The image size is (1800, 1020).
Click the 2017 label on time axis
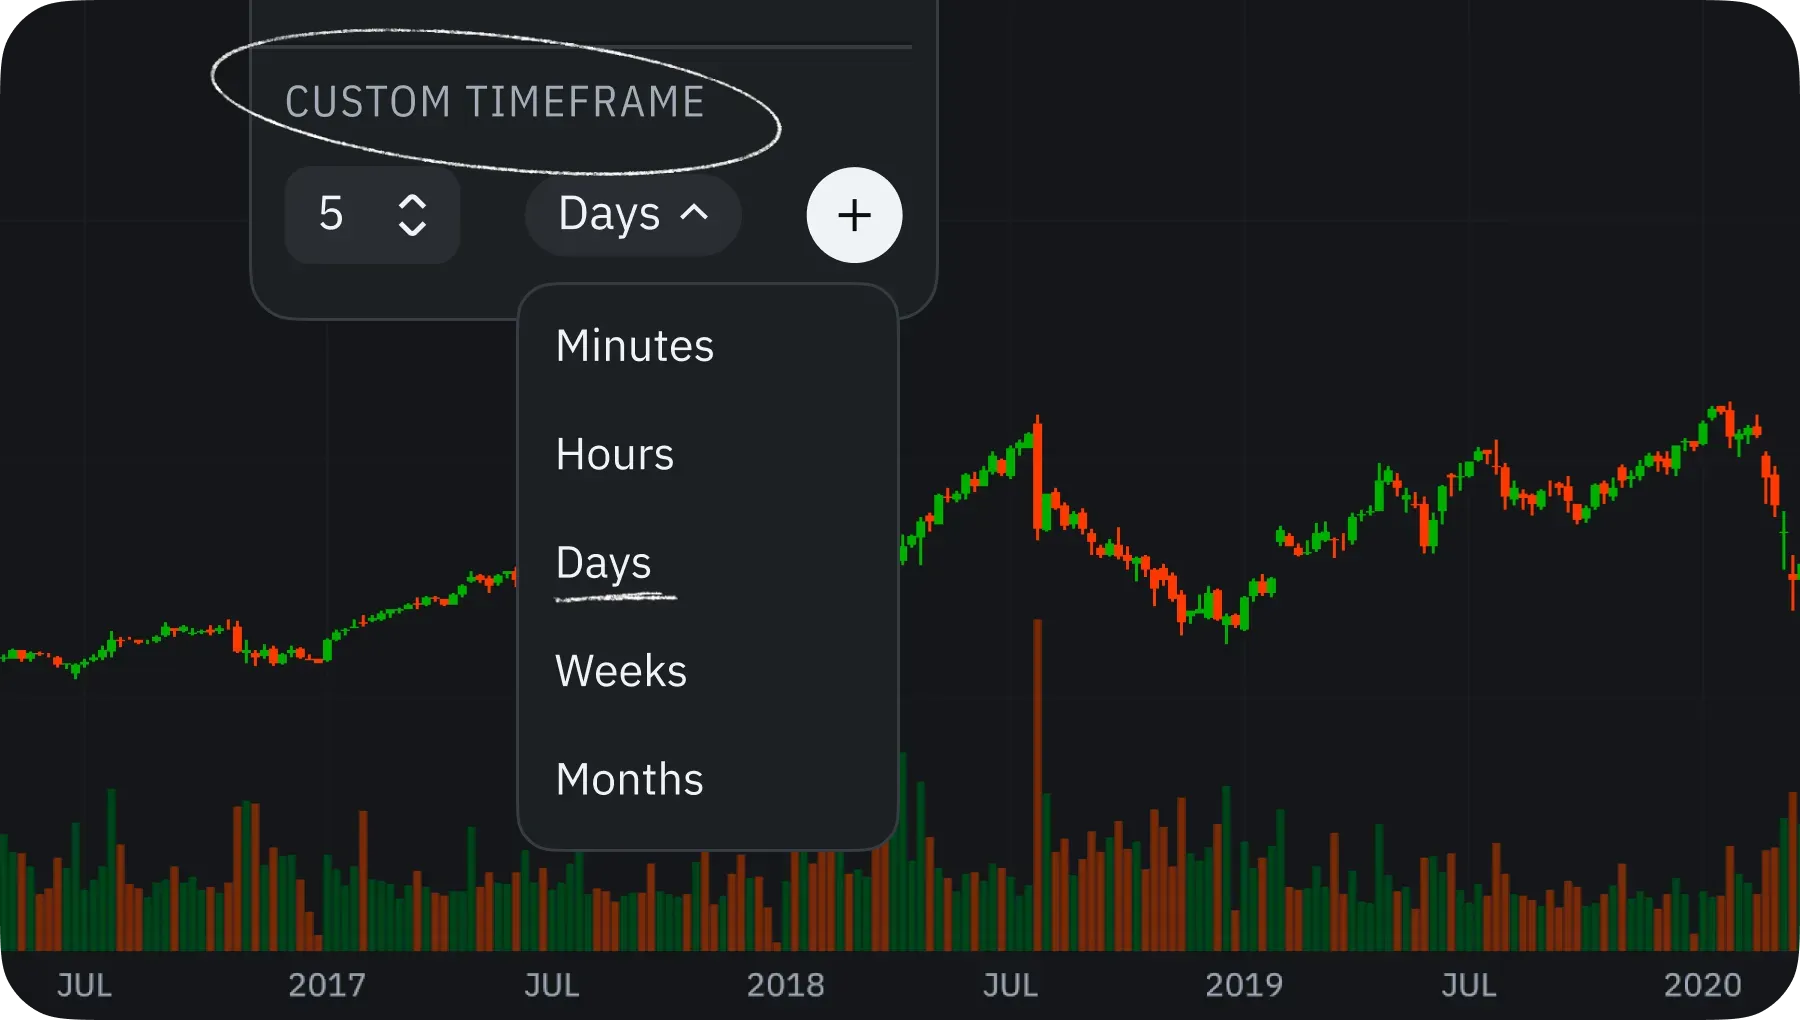[x=327, y=985]
